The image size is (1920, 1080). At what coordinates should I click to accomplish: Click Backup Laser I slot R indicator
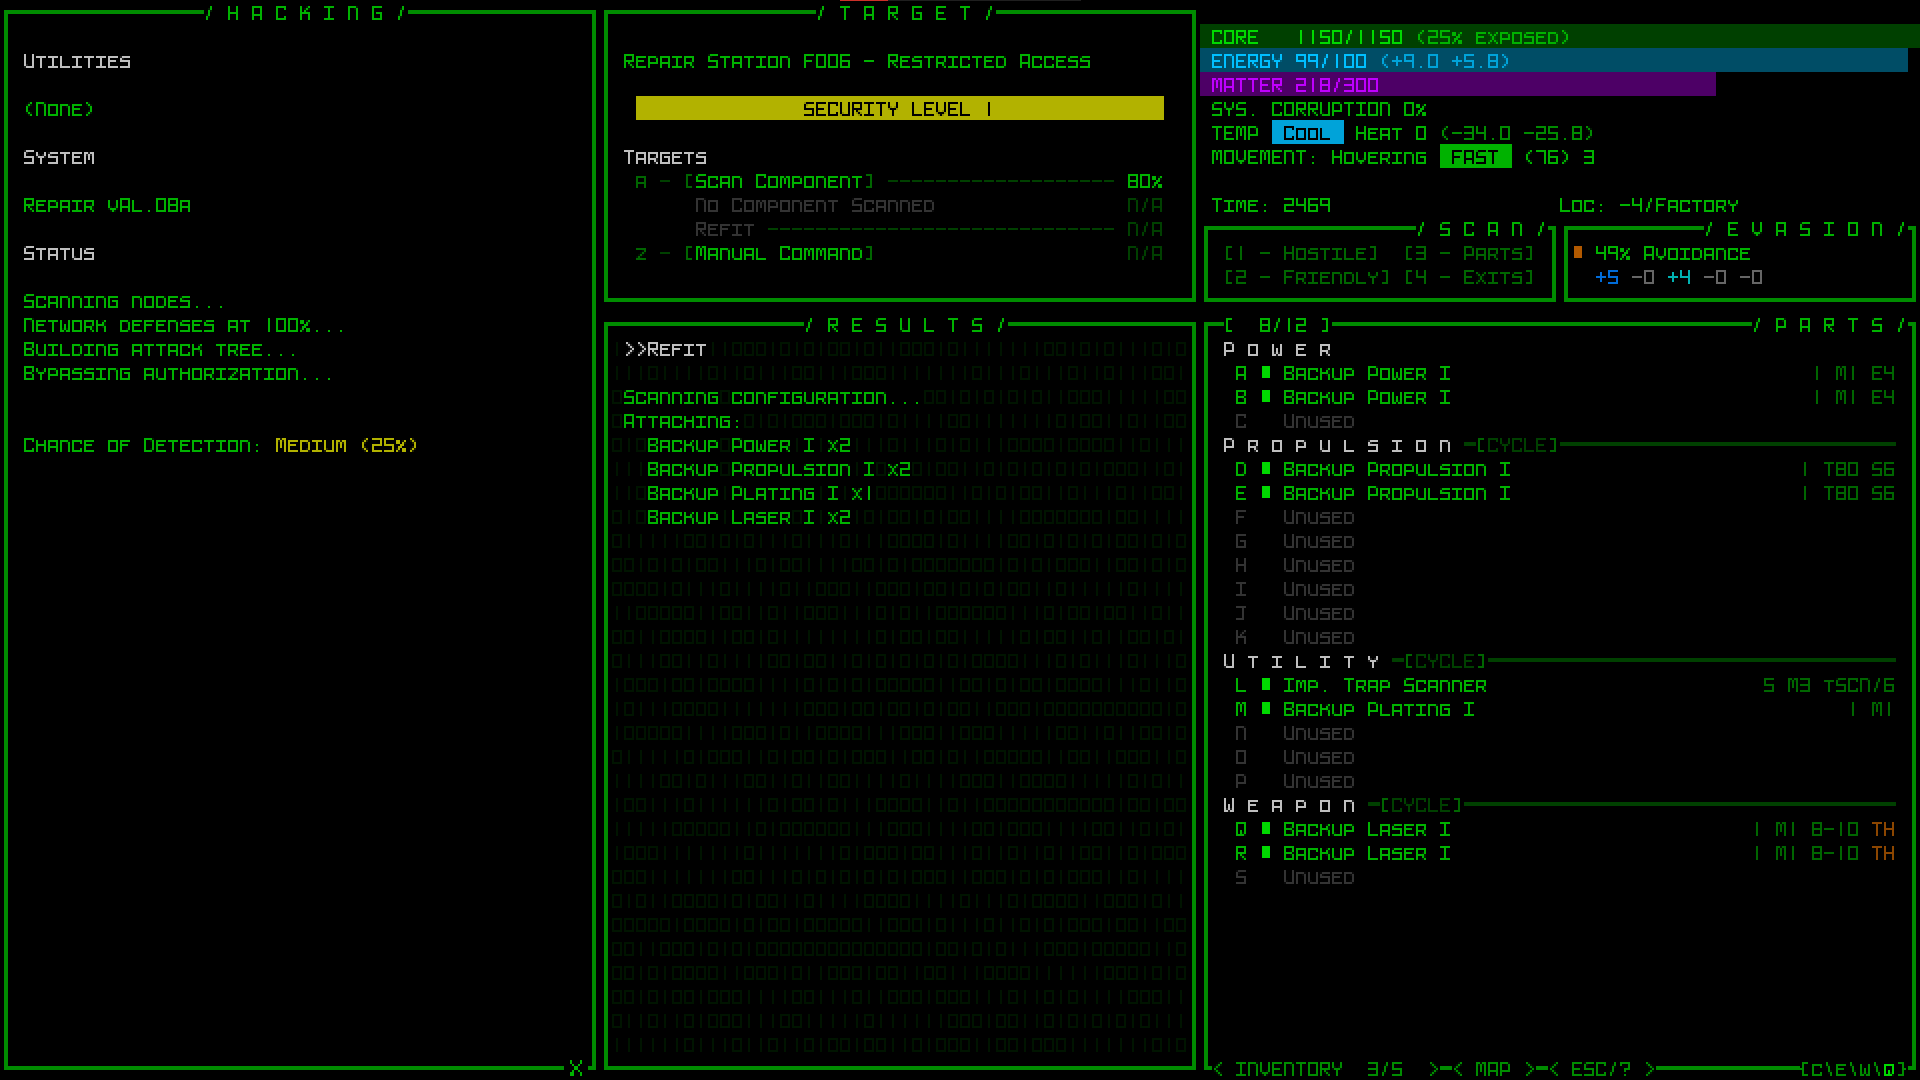pos(1266,853)
